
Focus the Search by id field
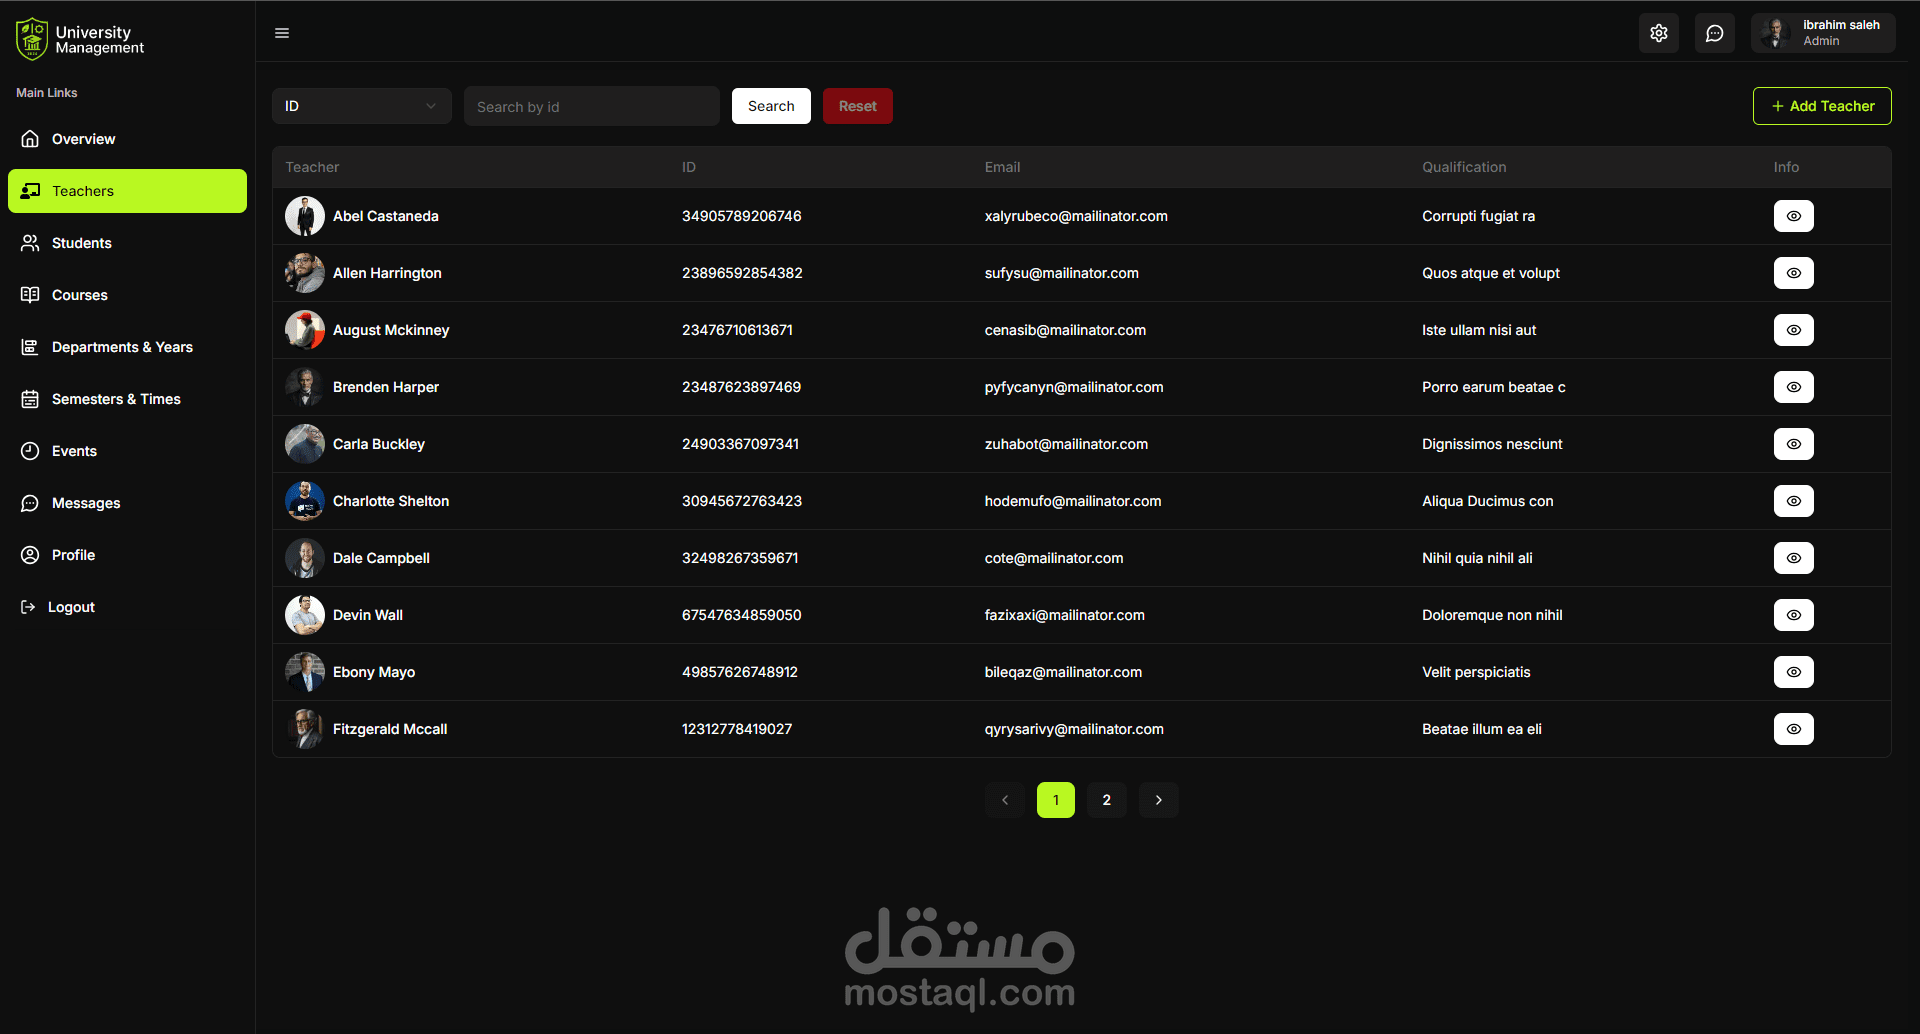[592, 106]
